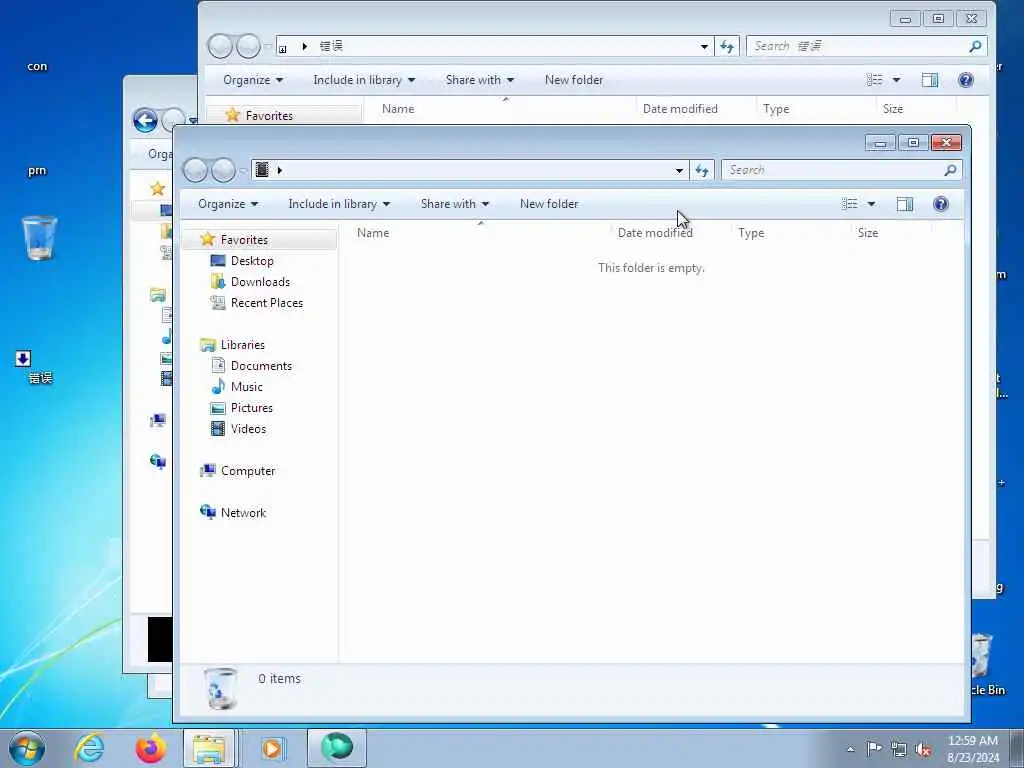The image size is (1024, 768).
Task: Open Organize dropdown in 错误 window
Action: 253,80
